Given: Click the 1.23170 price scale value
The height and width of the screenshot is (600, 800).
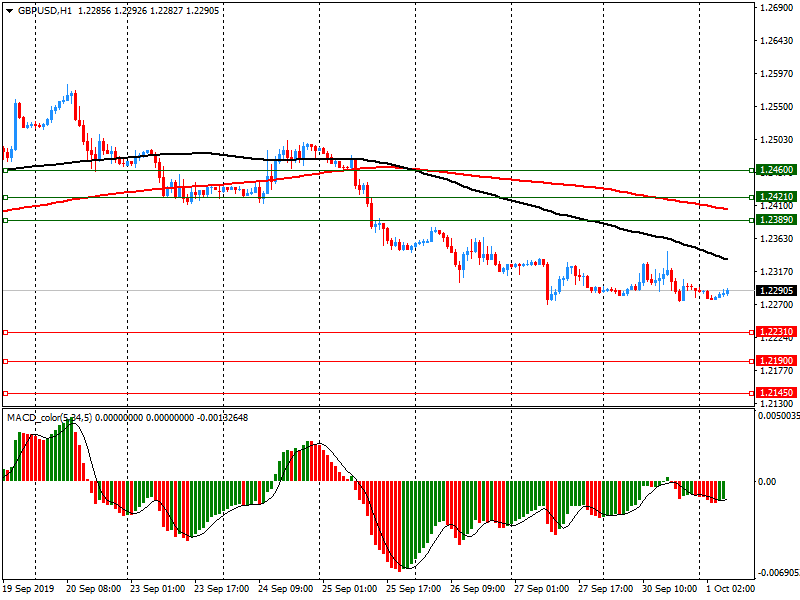Looking at the screenshot, I should pyautogui.click(x=777, y=272).
